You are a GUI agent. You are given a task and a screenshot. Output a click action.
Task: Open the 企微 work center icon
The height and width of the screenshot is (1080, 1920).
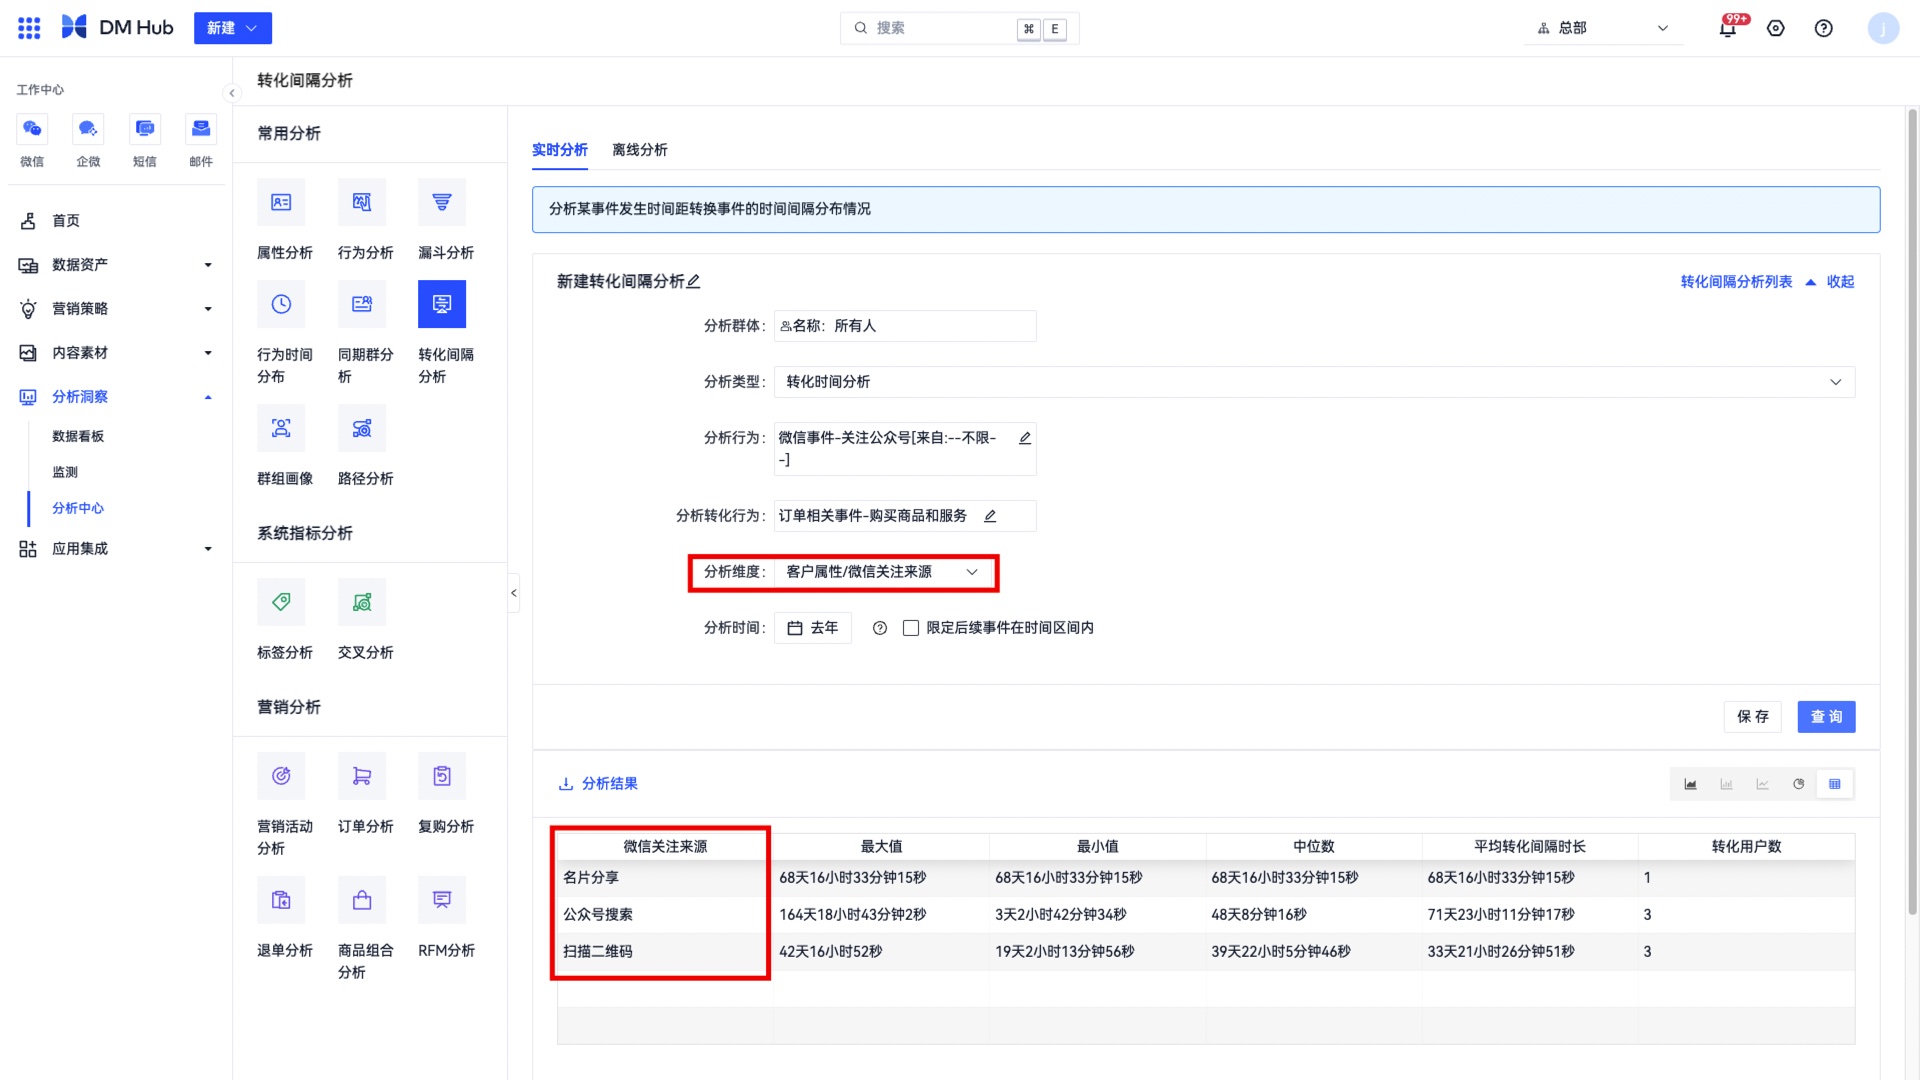pyautogui.click(x=88, y=129)
